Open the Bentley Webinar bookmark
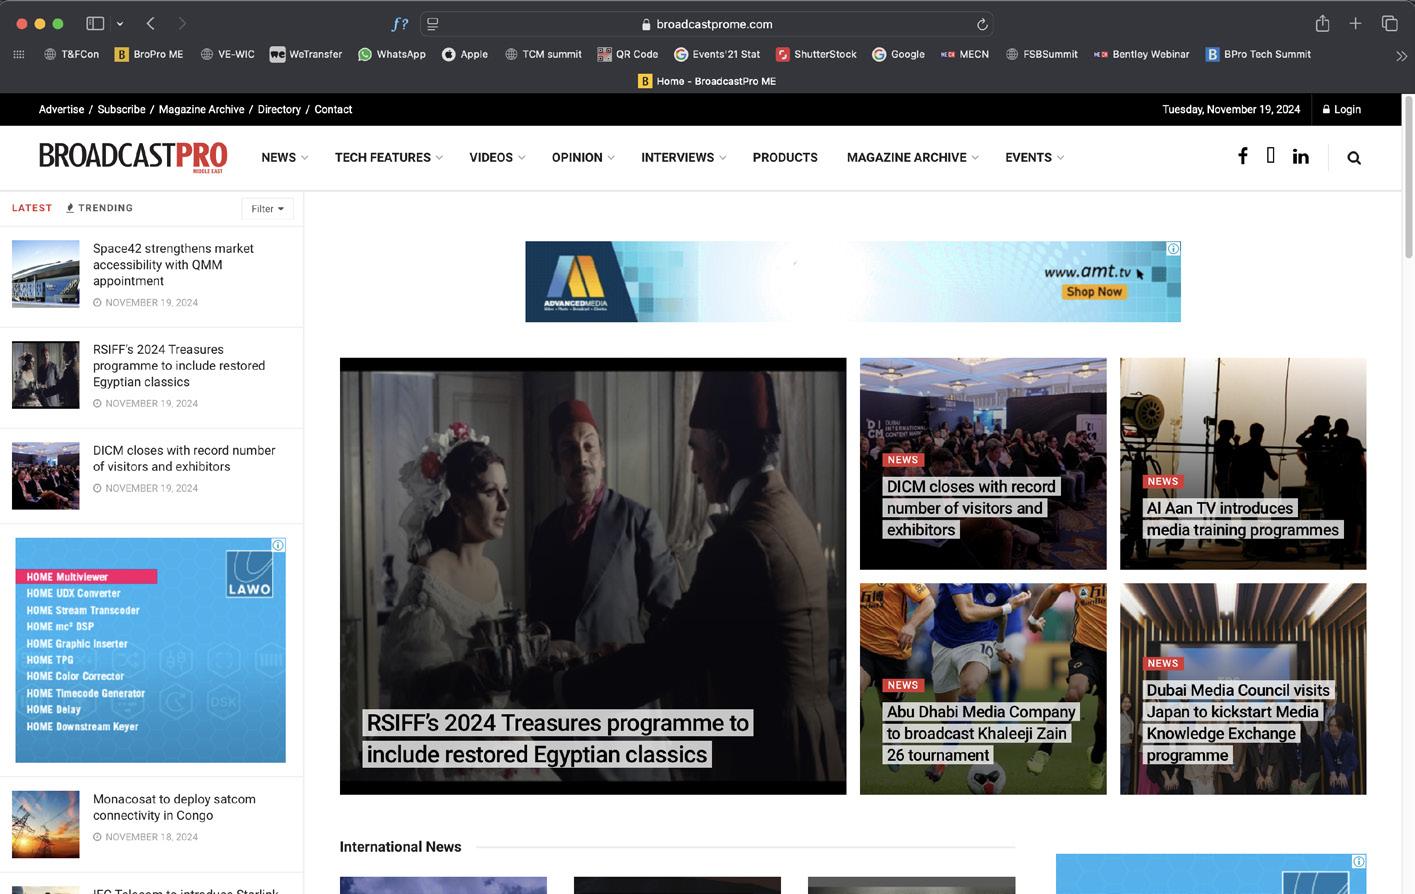The image size is (1415, 894). (x=1141, y=54)
